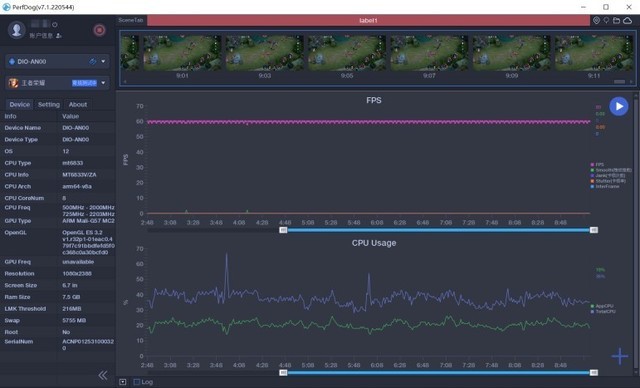Expand the log panel arrow at bottom

click(122, 382)
